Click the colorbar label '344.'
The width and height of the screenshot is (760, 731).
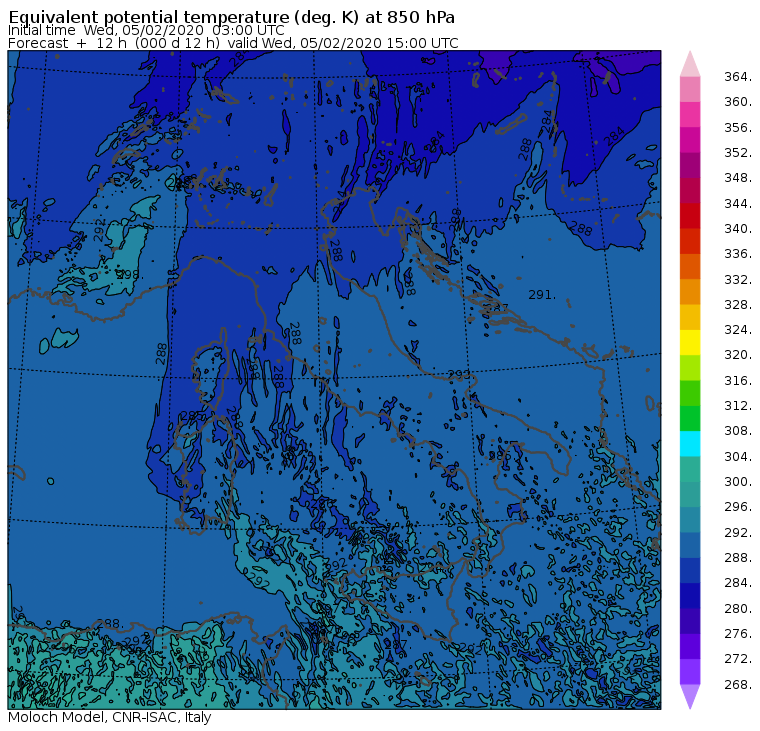point(738,204)
